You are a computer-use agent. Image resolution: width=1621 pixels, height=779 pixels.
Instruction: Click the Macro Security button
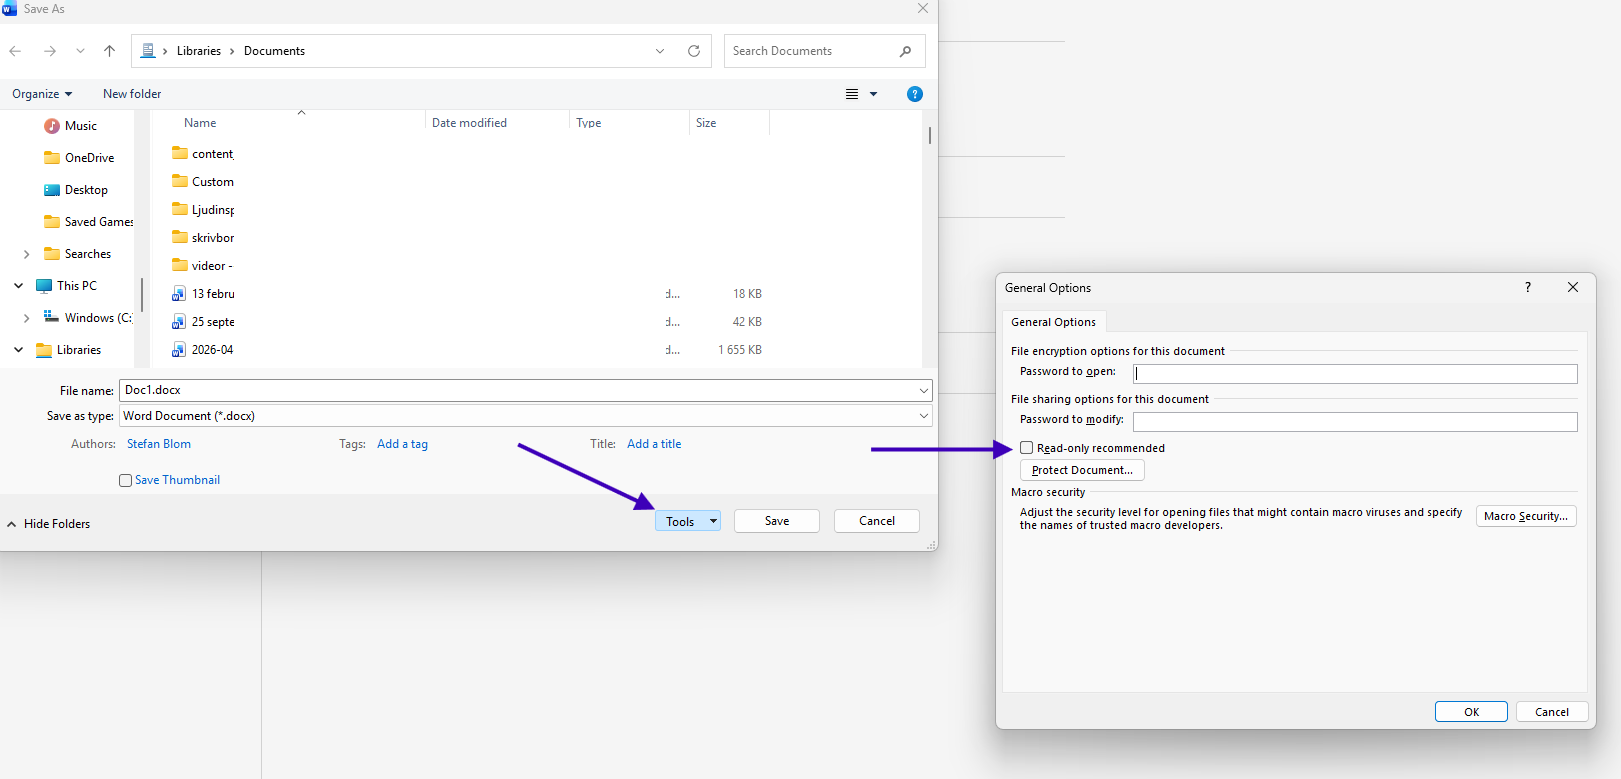[1526, 516]
